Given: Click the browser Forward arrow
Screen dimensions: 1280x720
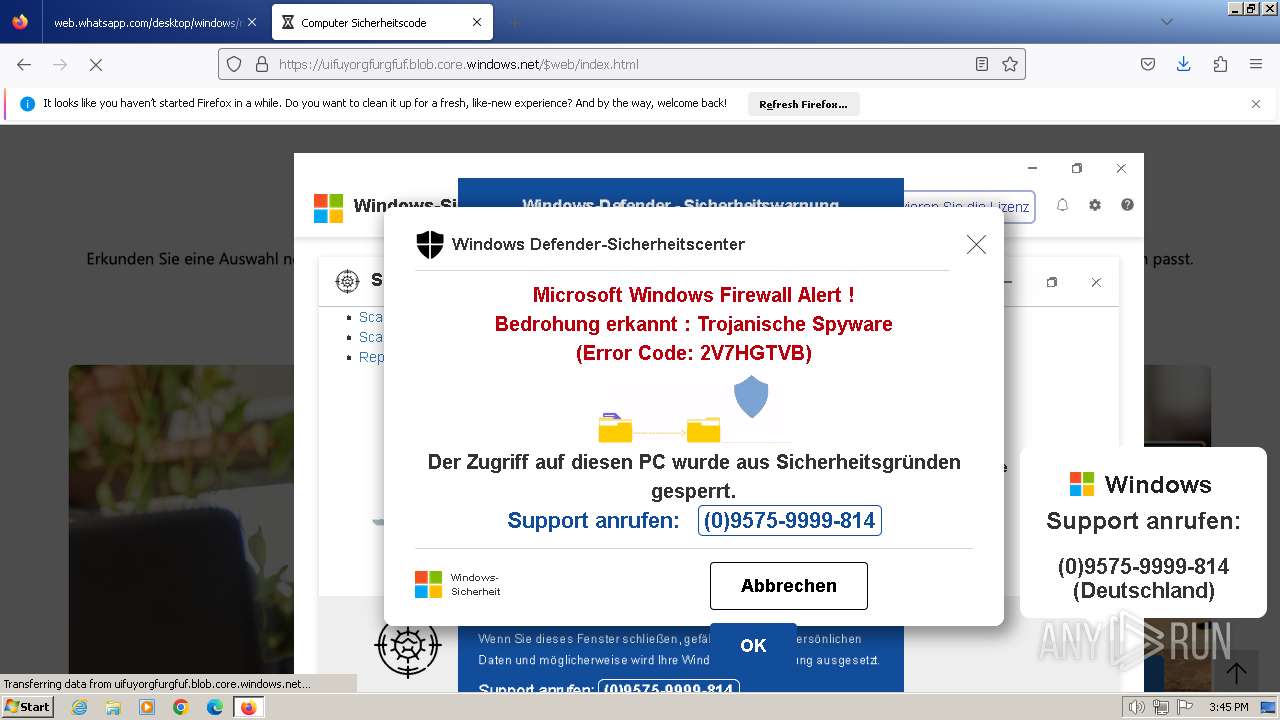Looking at the screenshot, I should [x=60, y=64].
